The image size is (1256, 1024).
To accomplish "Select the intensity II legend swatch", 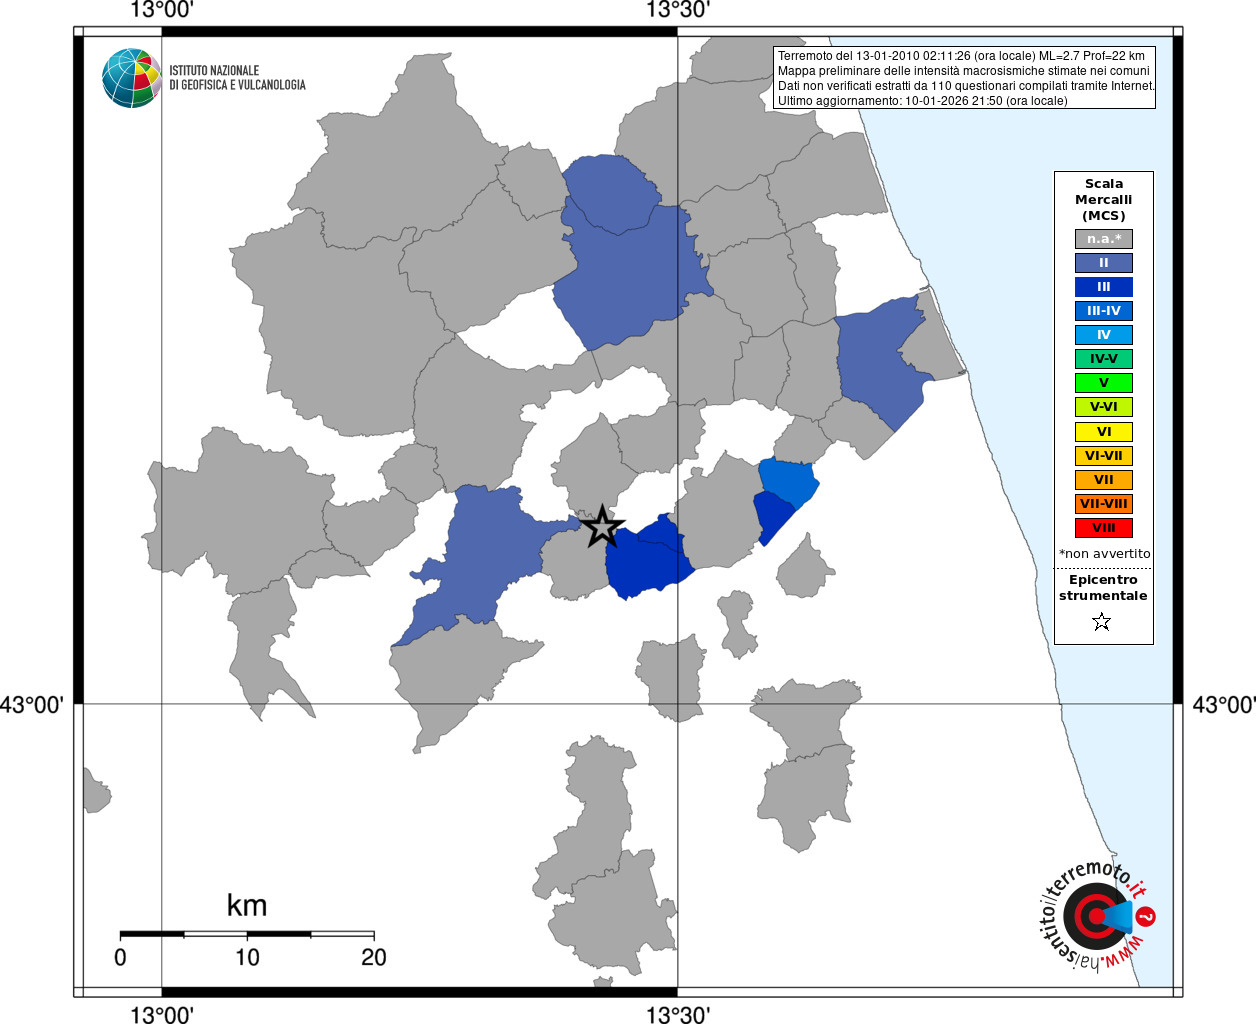I will click(x=1104, y=263).
